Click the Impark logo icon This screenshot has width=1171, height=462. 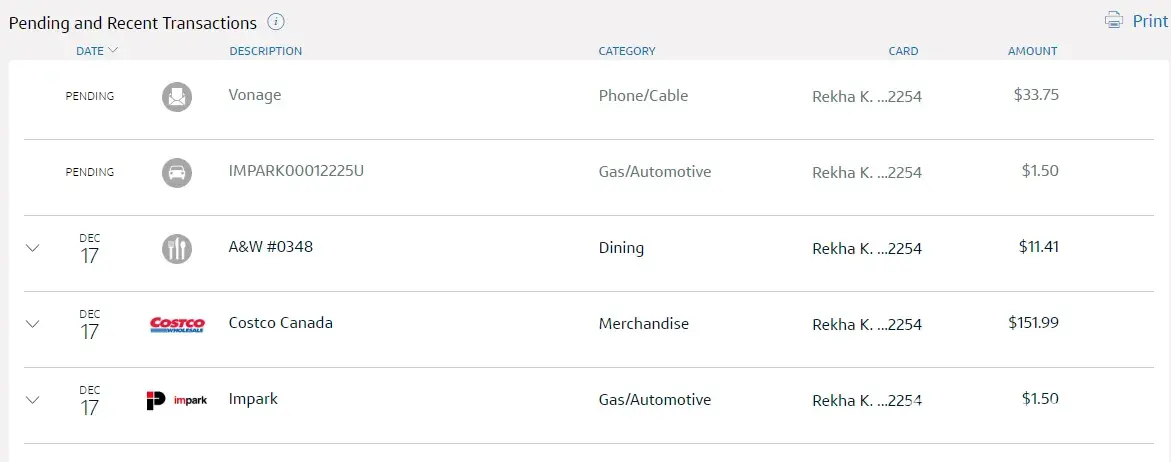point(177,400)
